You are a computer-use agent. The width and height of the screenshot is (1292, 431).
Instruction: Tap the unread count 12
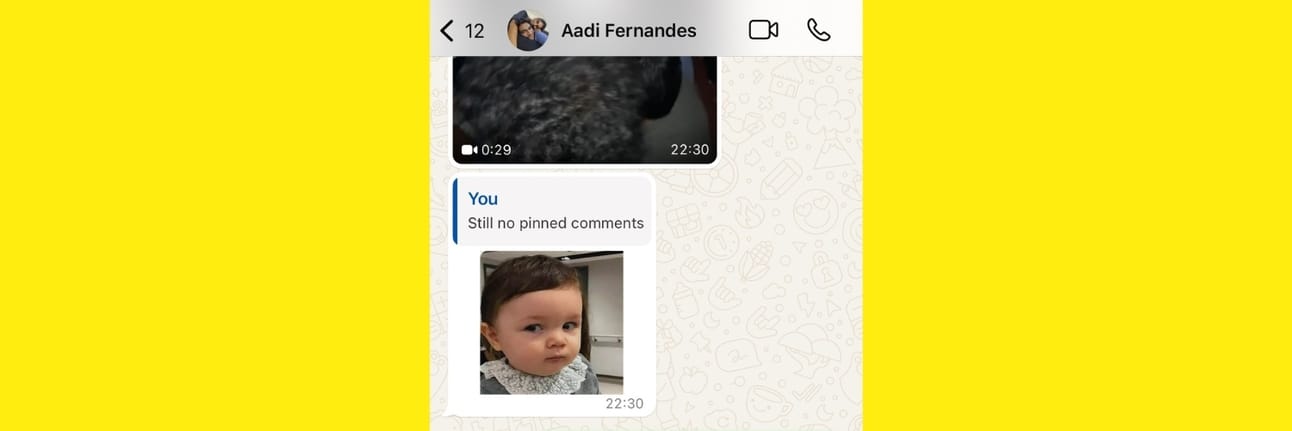coord(475,31)
